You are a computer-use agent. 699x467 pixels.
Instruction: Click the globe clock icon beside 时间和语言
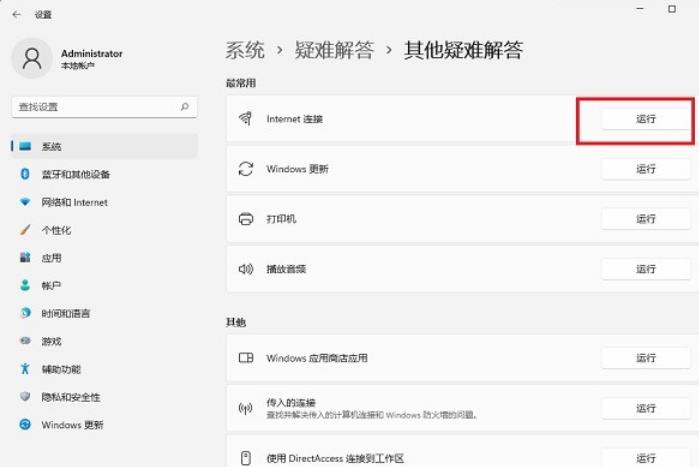(x=25, y=313)
